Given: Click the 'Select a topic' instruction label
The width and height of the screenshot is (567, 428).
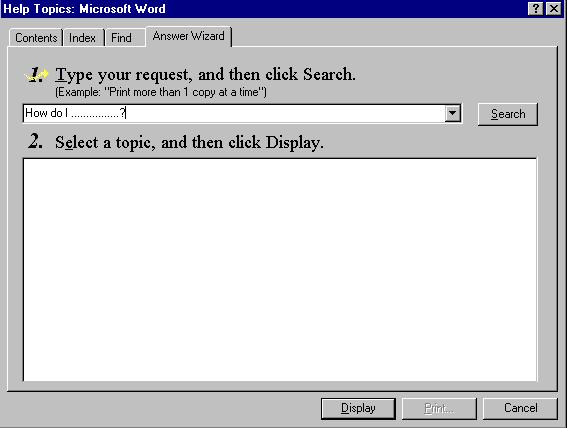Looking at the screenshot, I should 189,142.
